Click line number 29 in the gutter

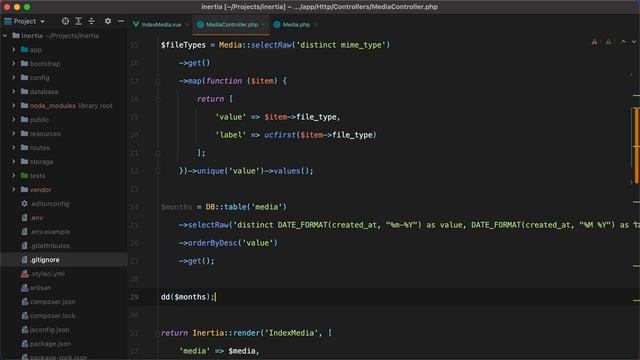134,297
